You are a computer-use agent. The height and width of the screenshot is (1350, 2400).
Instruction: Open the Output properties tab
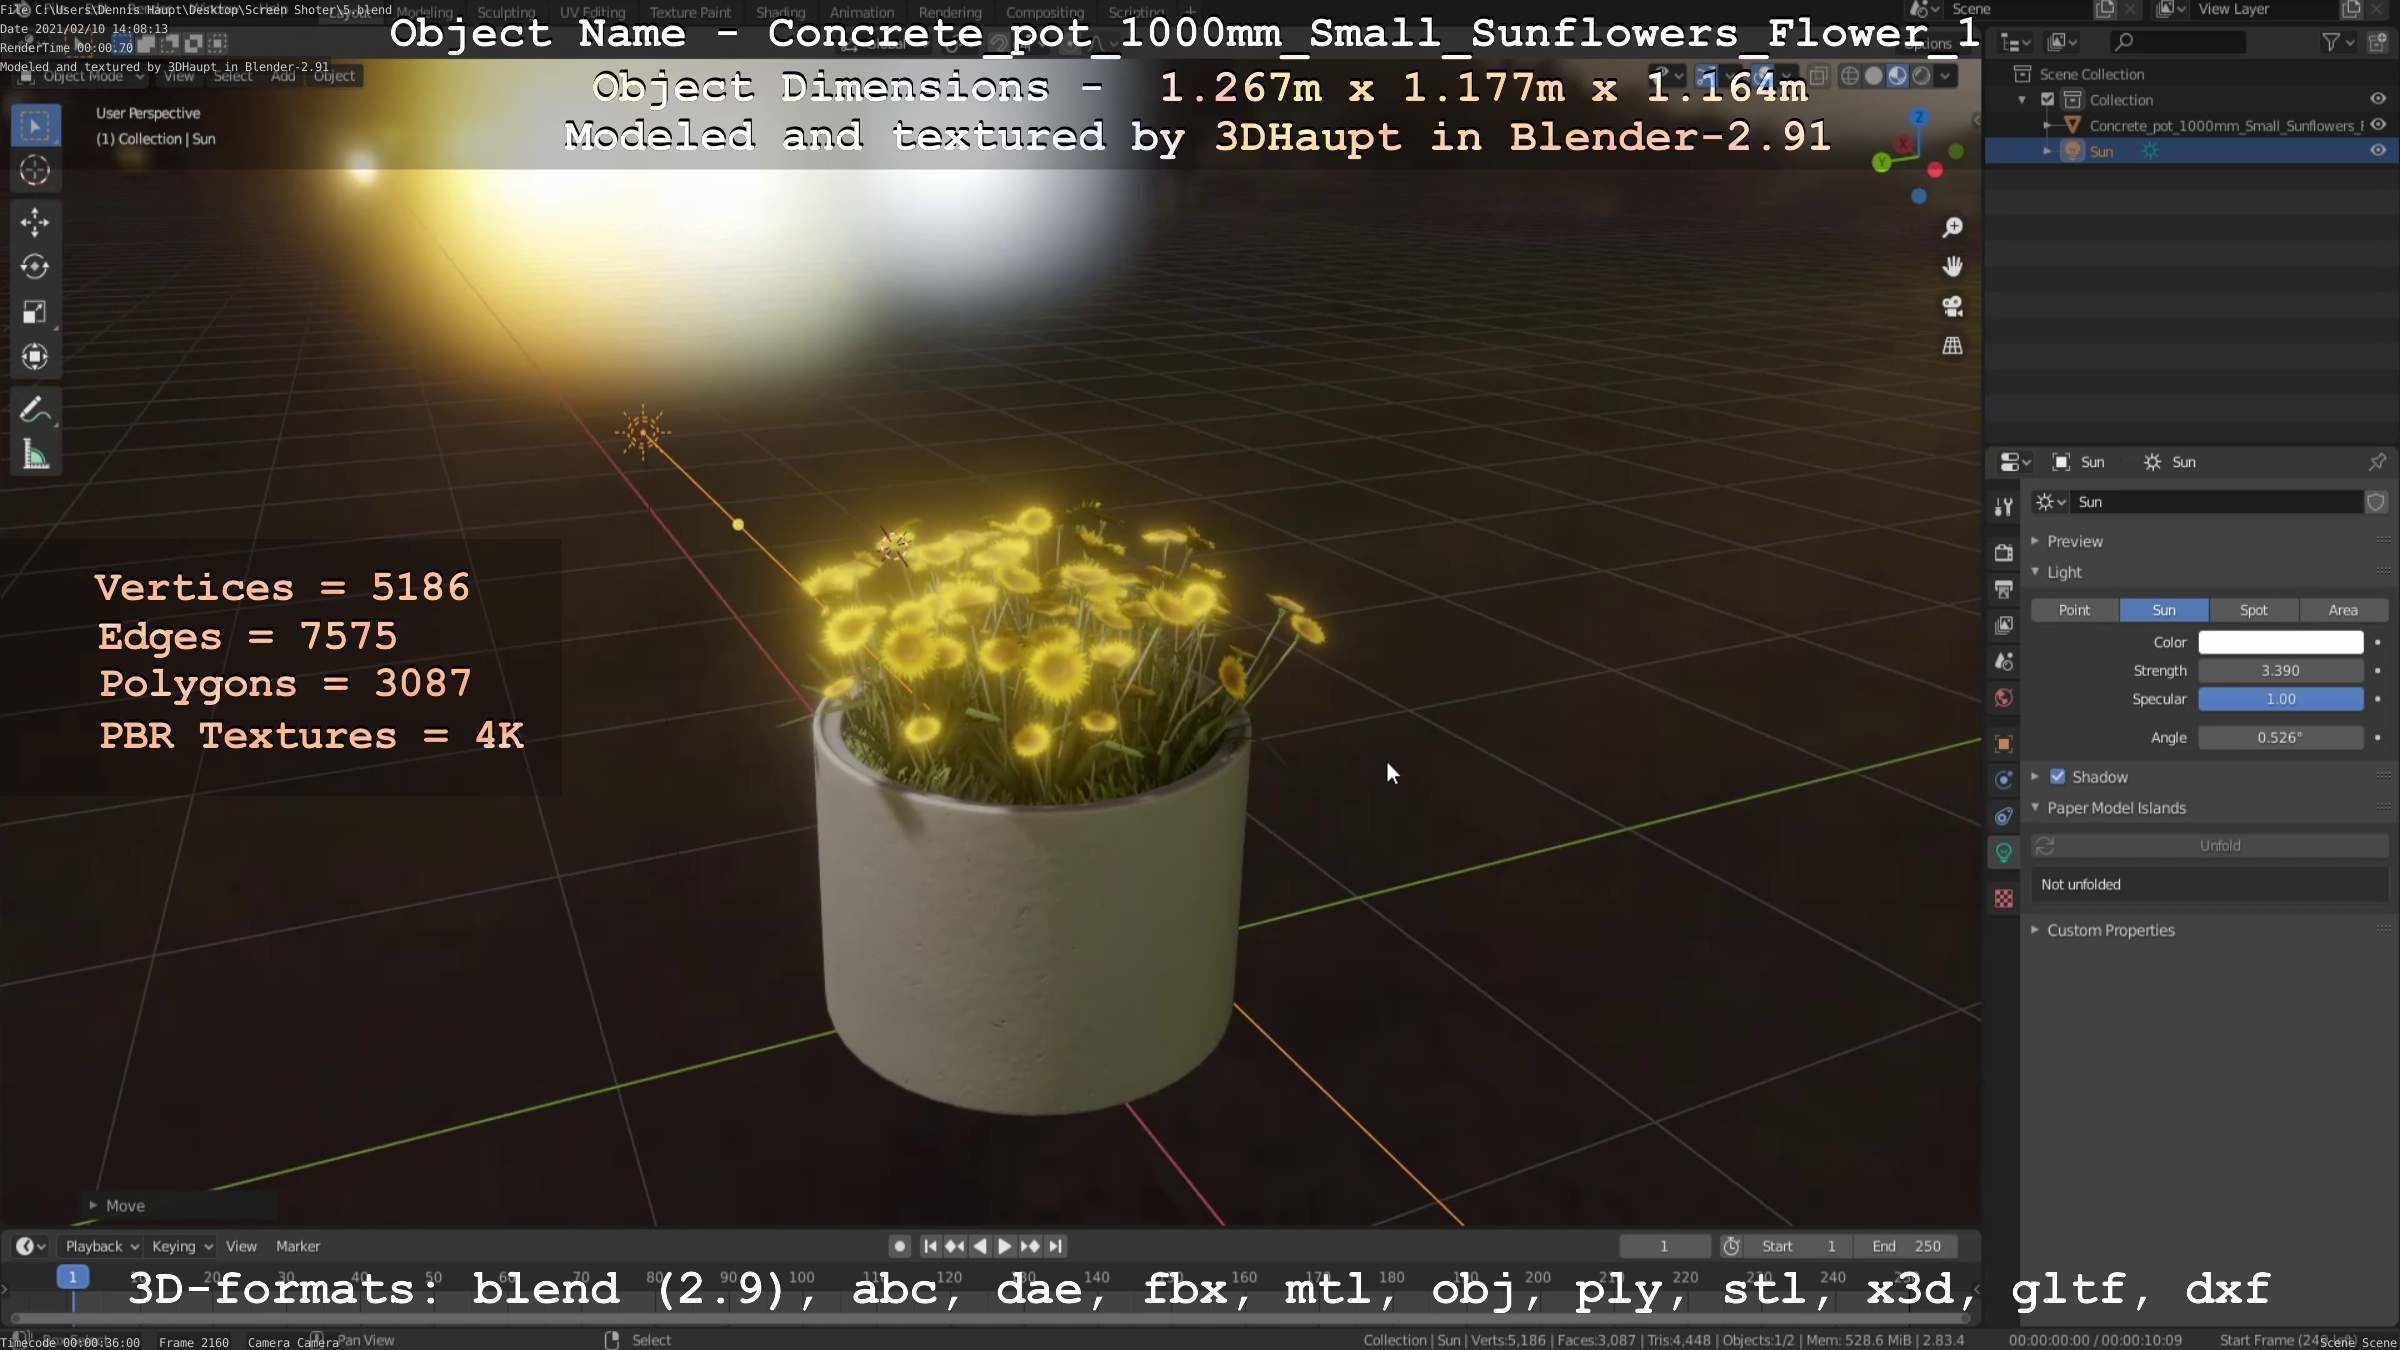[2003, 589]
